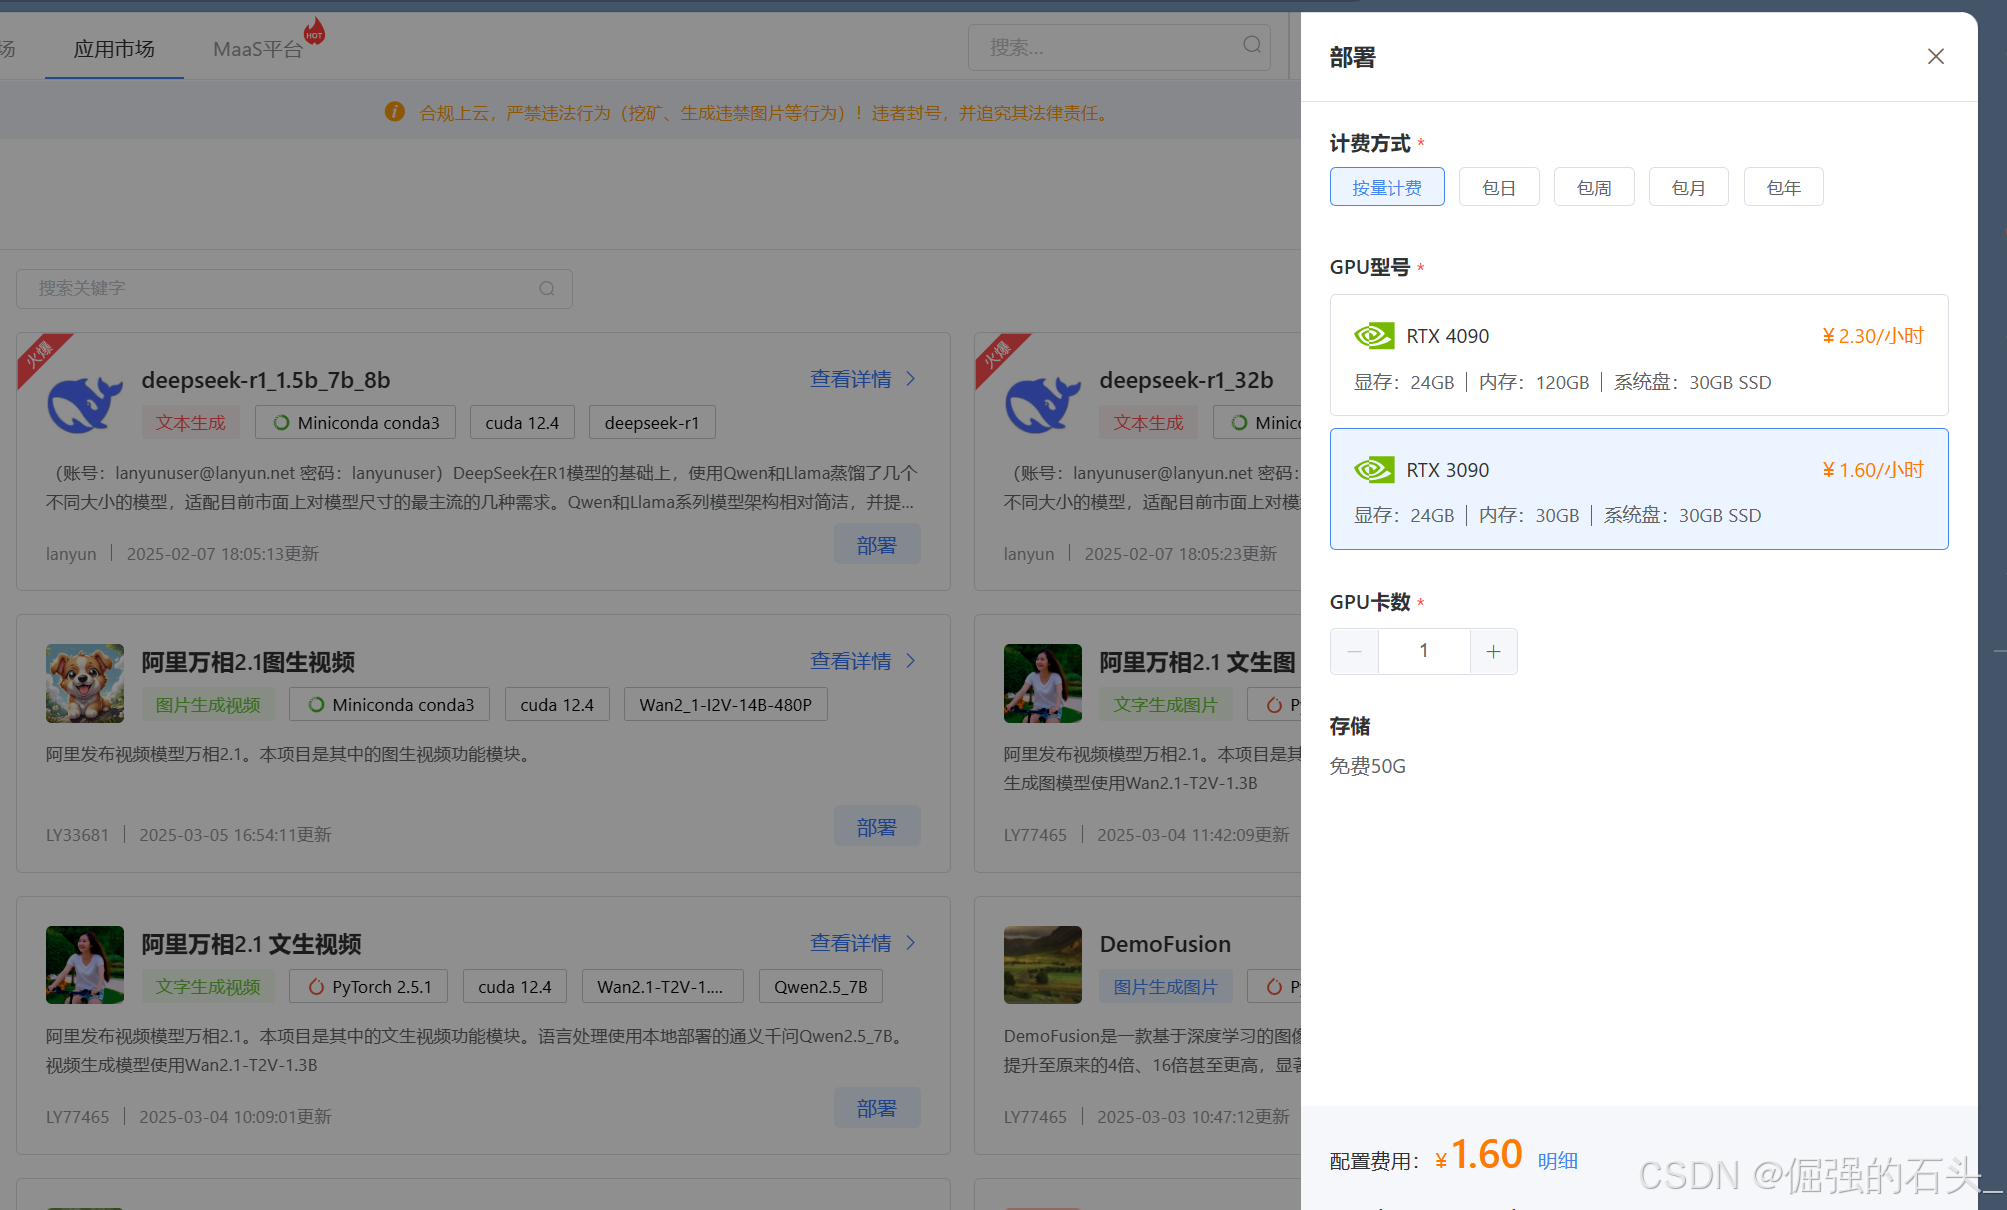
Task: Open 查看详情 chevron for 阿里万相2.1图生视频
Action: (x=911, y=661)
